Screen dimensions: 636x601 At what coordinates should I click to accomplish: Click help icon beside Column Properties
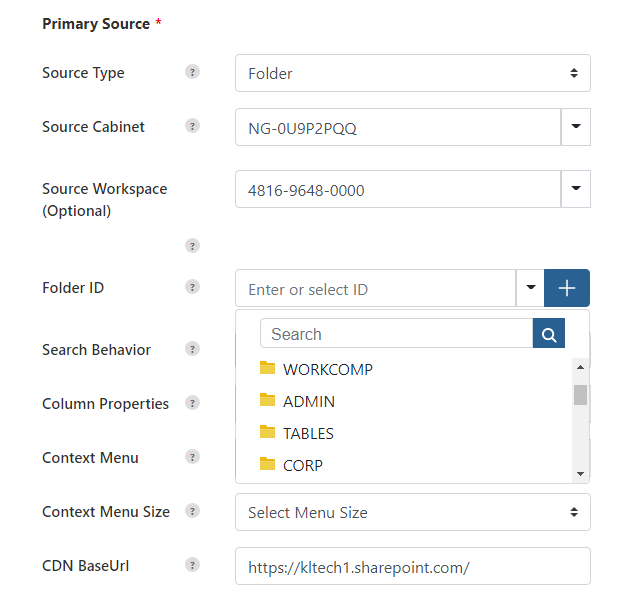192,403
